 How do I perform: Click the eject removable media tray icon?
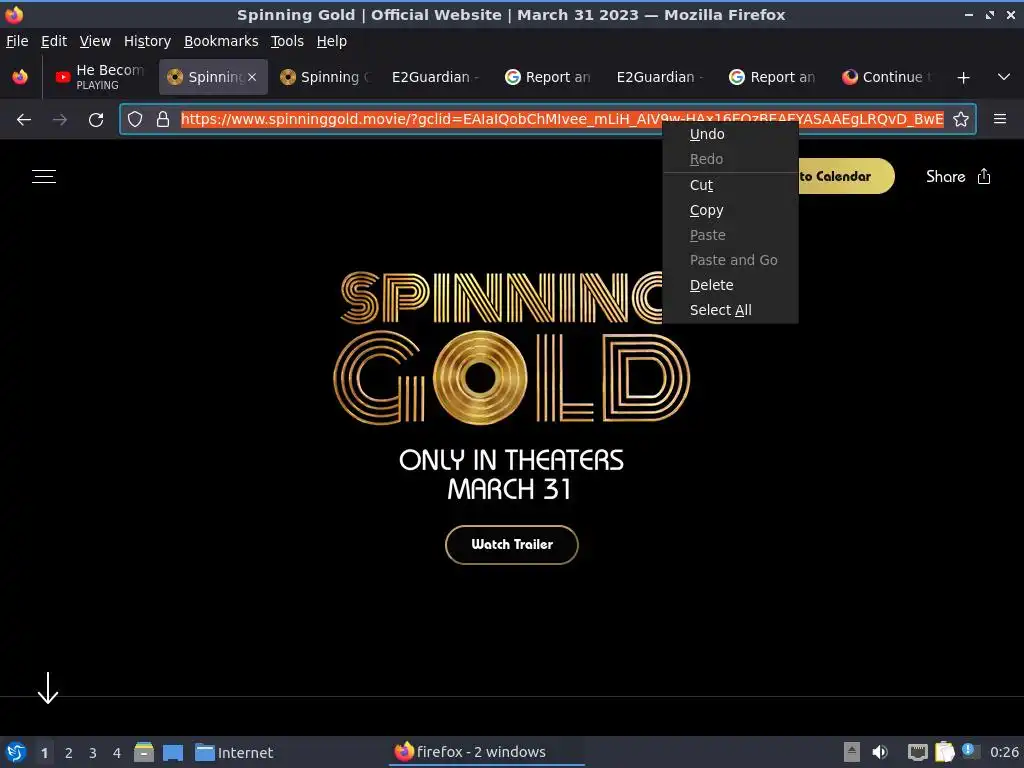click(x=852, y=752)
